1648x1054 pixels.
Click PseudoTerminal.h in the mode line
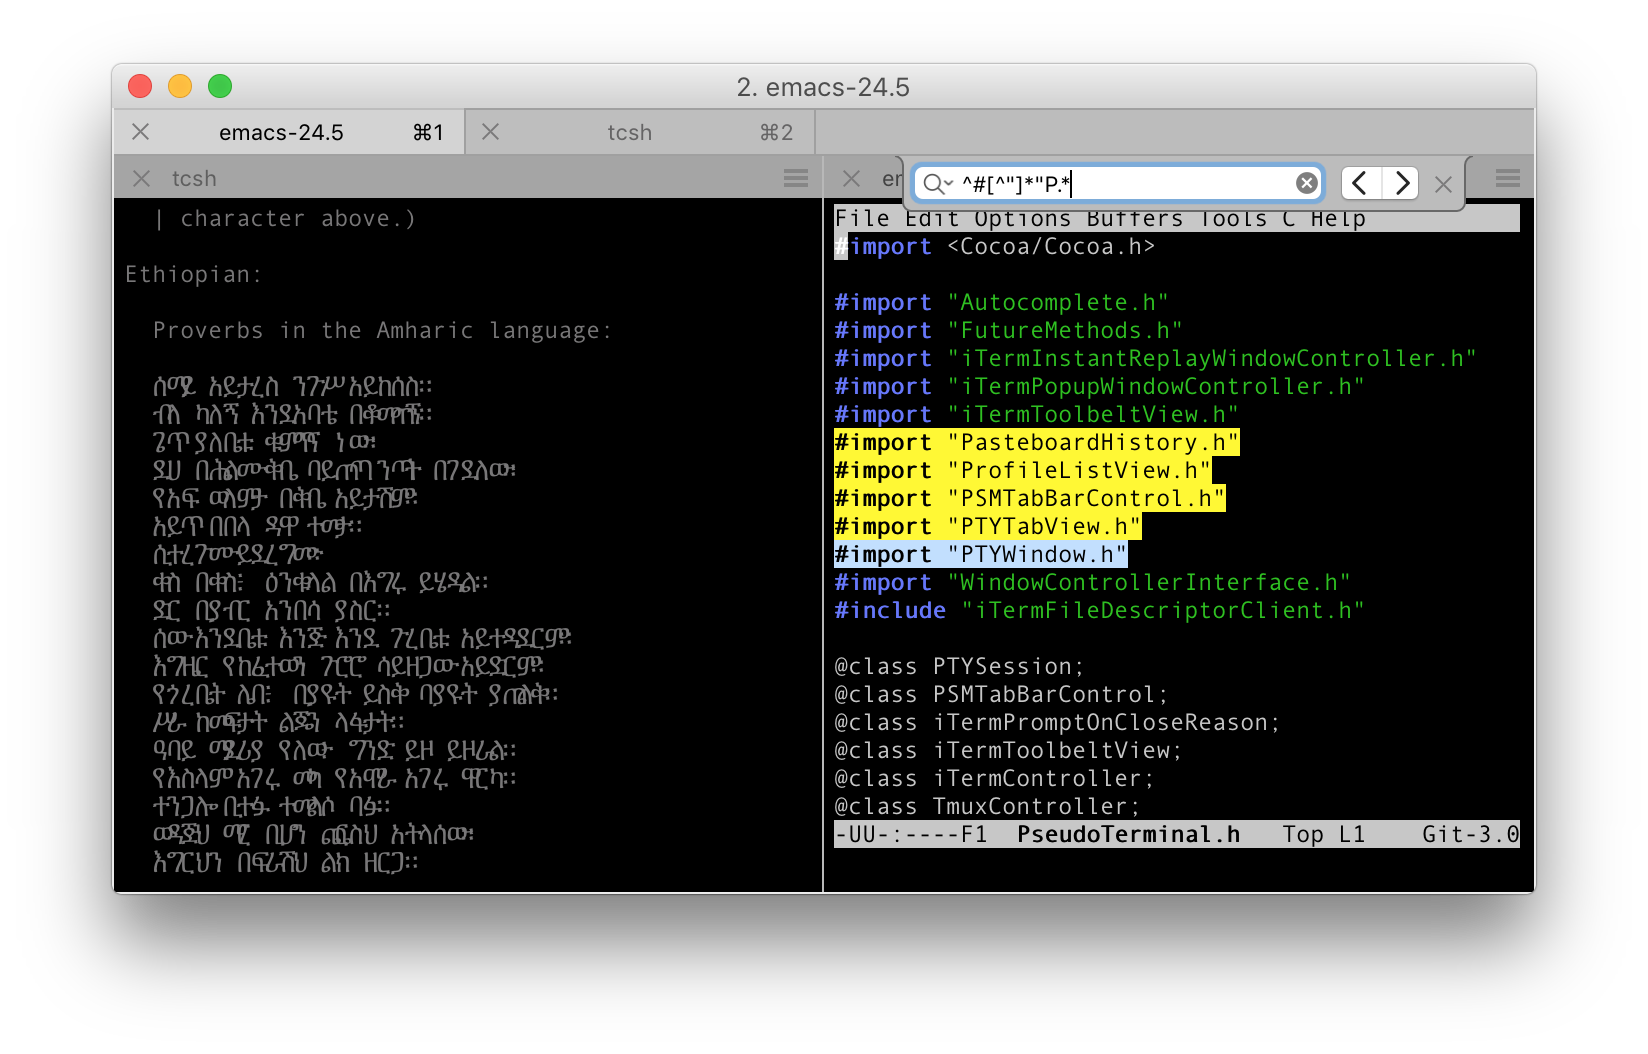point(1128,835)
